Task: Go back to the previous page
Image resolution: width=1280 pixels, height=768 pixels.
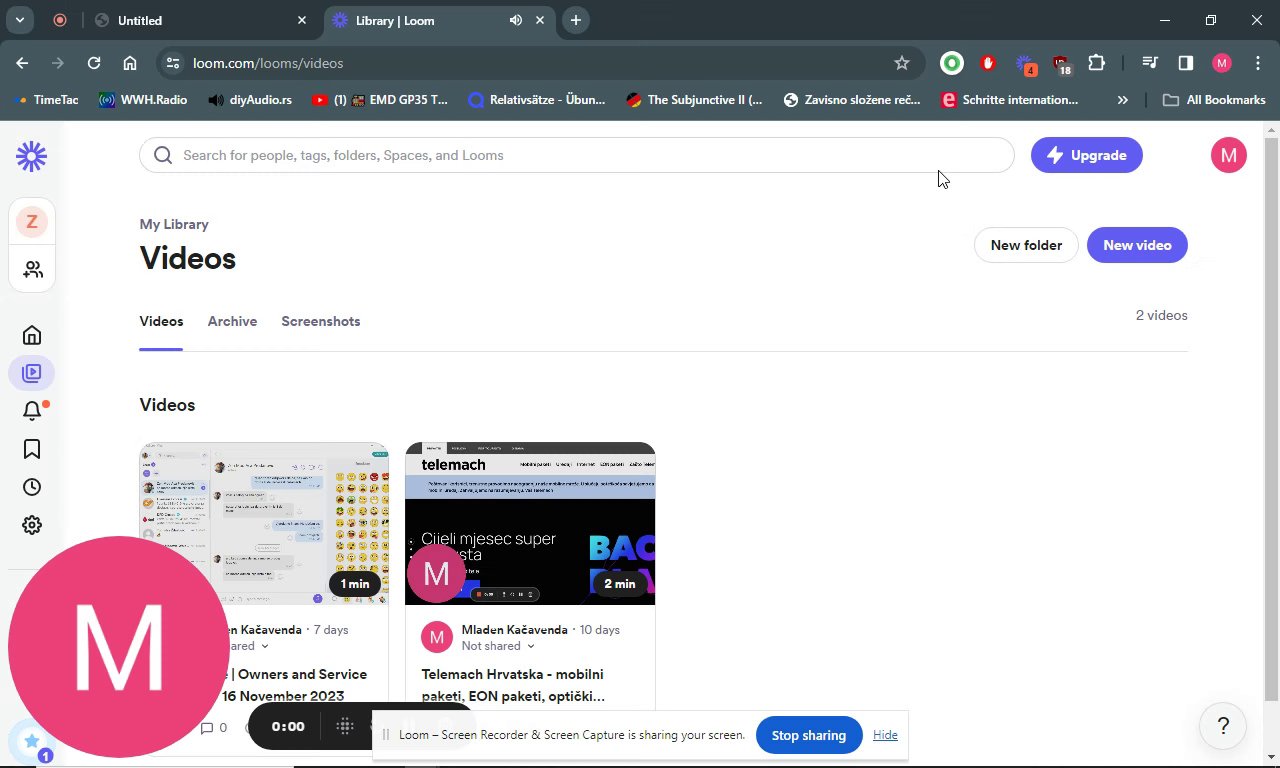Action: 22,63
